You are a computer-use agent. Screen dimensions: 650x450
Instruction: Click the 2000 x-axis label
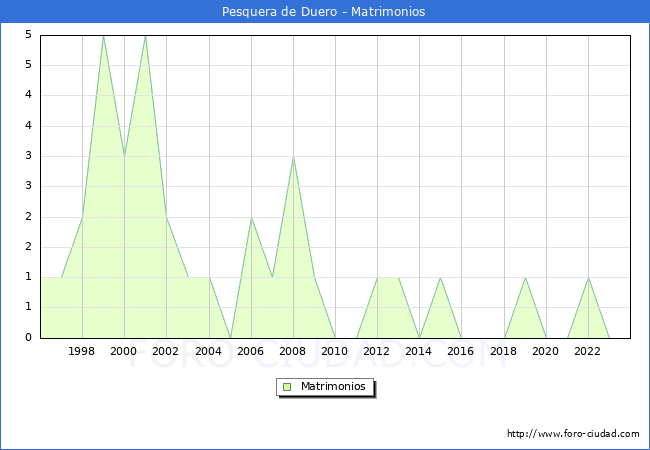point(124,351)
